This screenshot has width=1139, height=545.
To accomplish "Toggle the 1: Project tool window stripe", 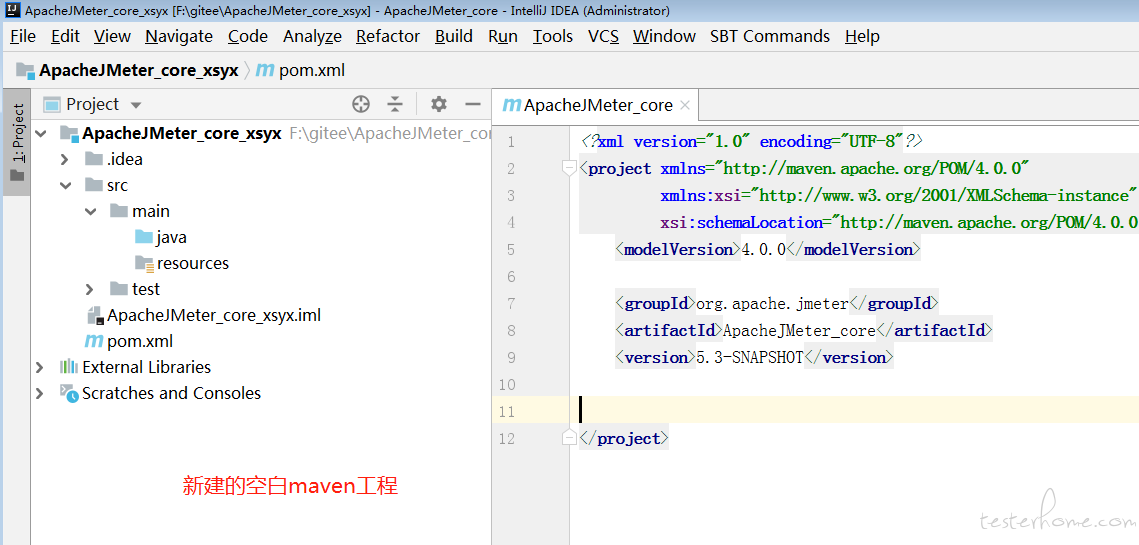I will click(17, 143).
